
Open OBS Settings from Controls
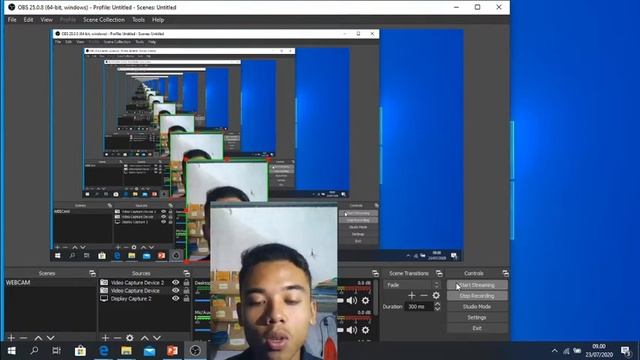coord(477,317)
